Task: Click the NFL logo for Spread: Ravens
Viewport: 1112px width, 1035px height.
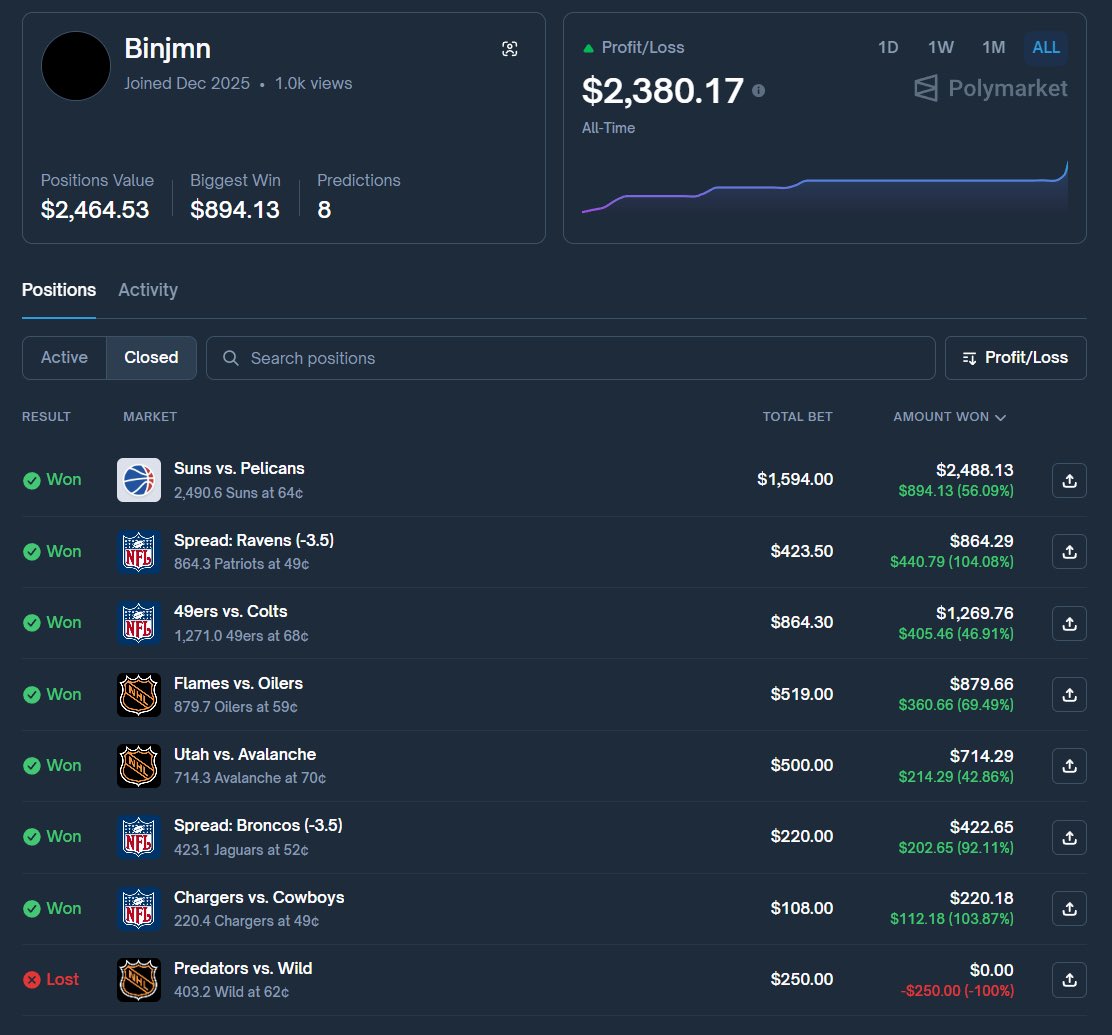Action: (139, 551)
